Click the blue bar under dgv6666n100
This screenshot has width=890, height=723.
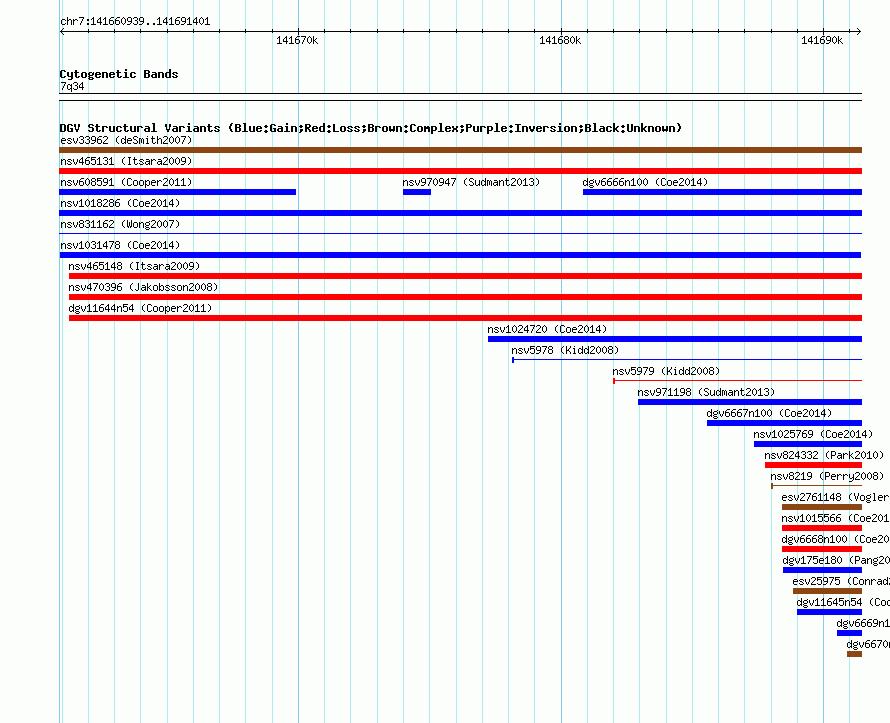(x=722, y=192)
